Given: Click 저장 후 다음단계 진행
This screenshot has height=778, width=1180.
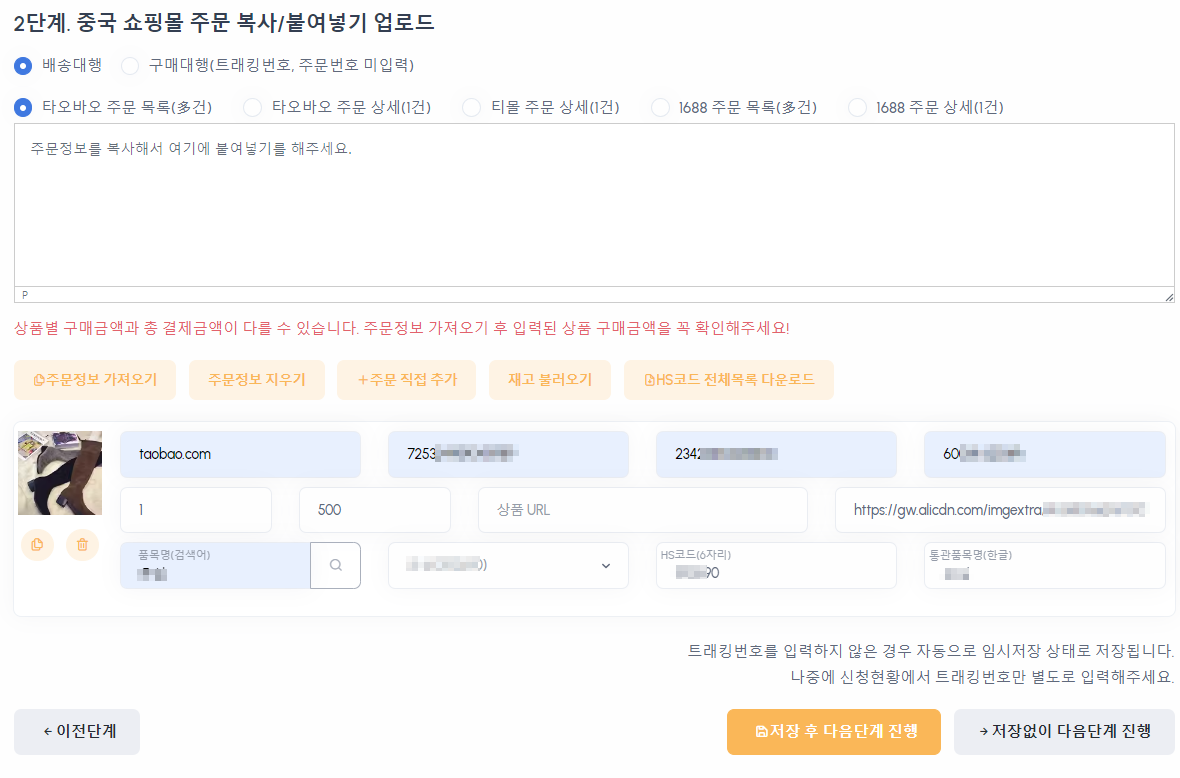Looking at the screenshot, I should point(834,732).
